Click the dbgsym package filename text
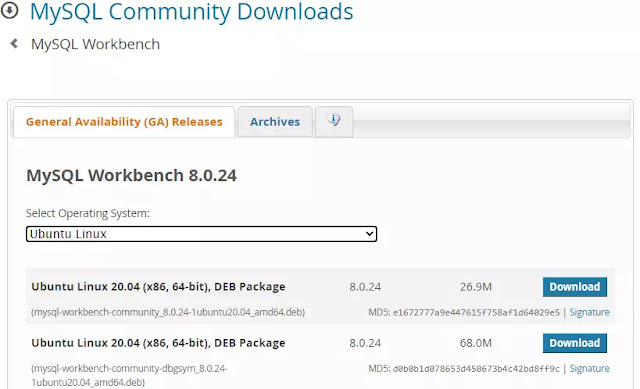 129,375
